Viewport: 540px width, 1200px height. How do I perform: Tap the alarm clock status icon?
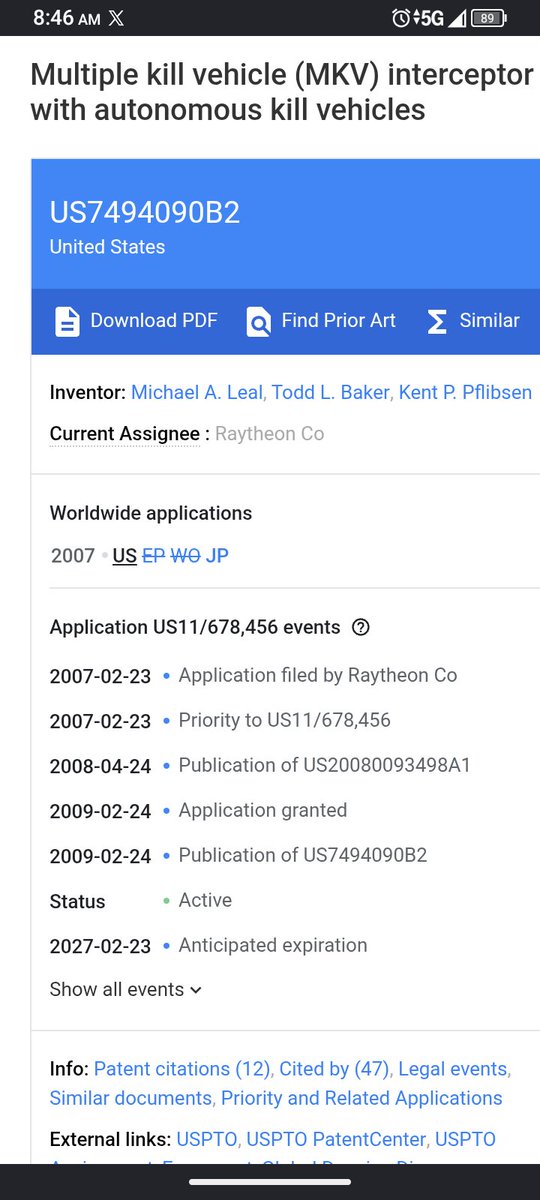(401, 17)
